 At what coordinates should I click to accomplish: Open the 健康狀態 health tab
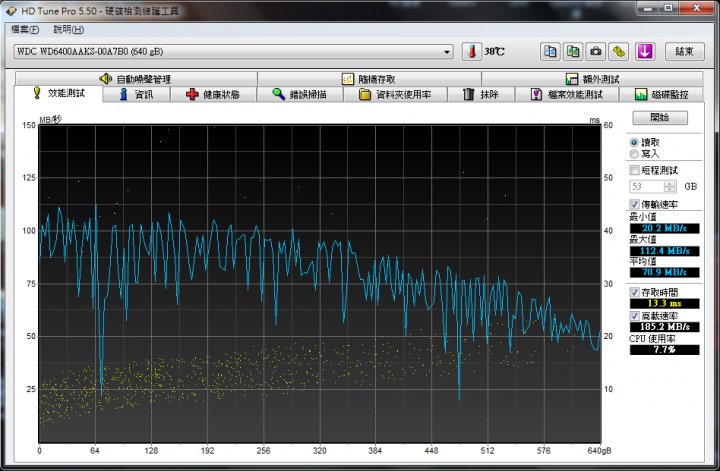click(214, 95)
